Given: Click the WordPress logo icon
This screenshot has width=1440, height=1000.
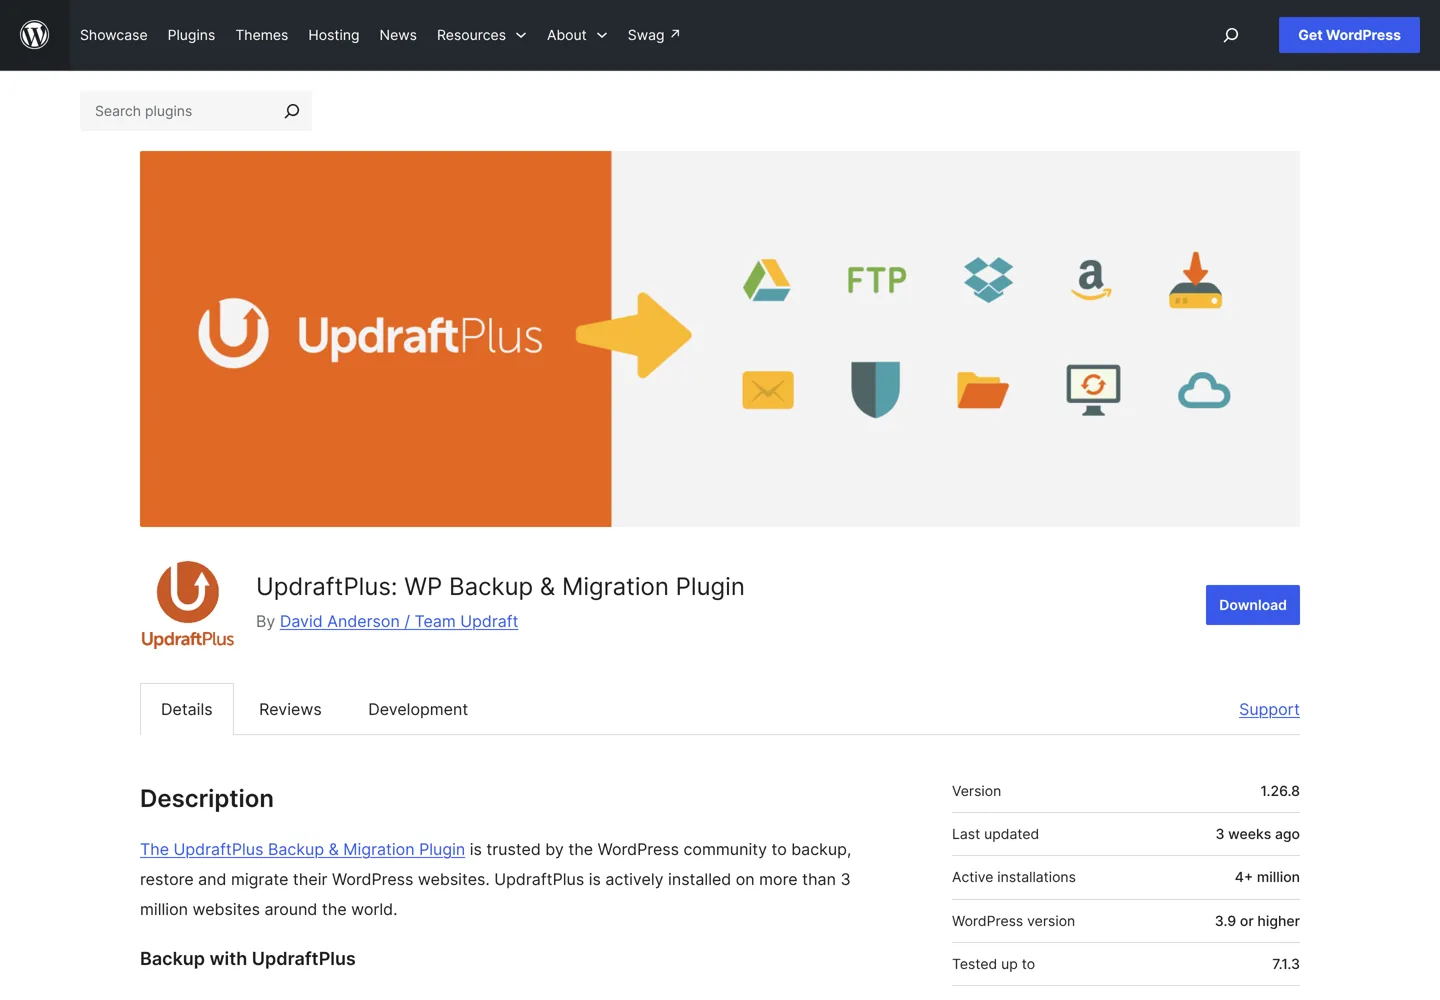Looking at the screenshot, I should pyautogui.click(x=35, y=35).
